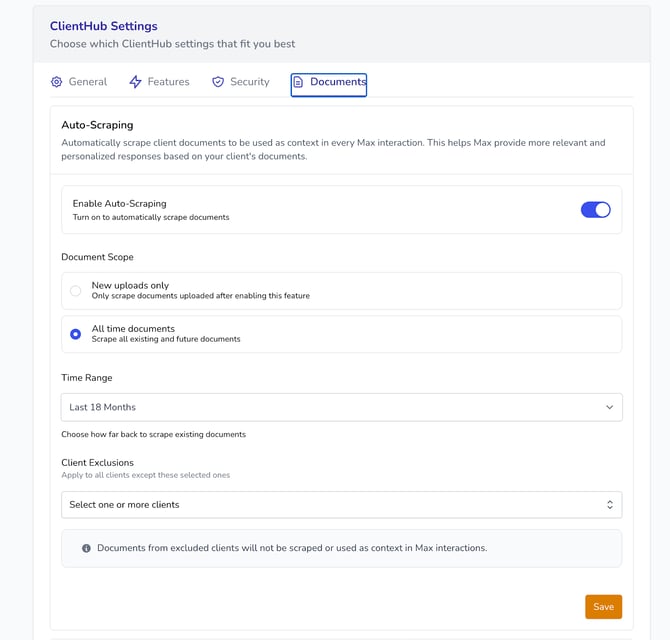The height and width of the screenshot is (640, 670).
Task: Click the ClientHub Settings heading
Action: coord(104,26)
